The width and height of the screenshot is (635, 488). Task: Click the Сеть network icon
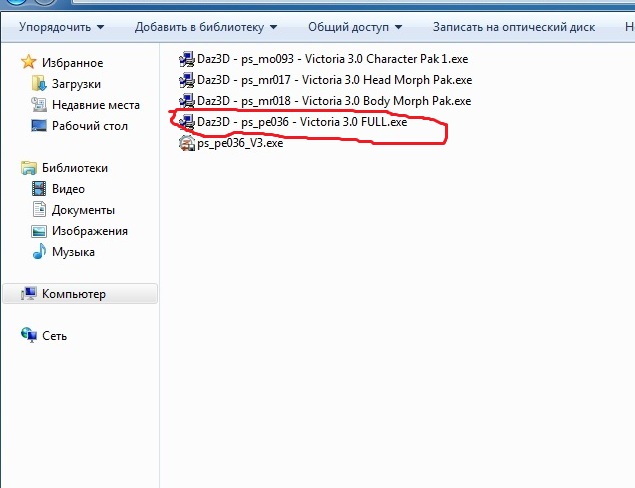29,335
